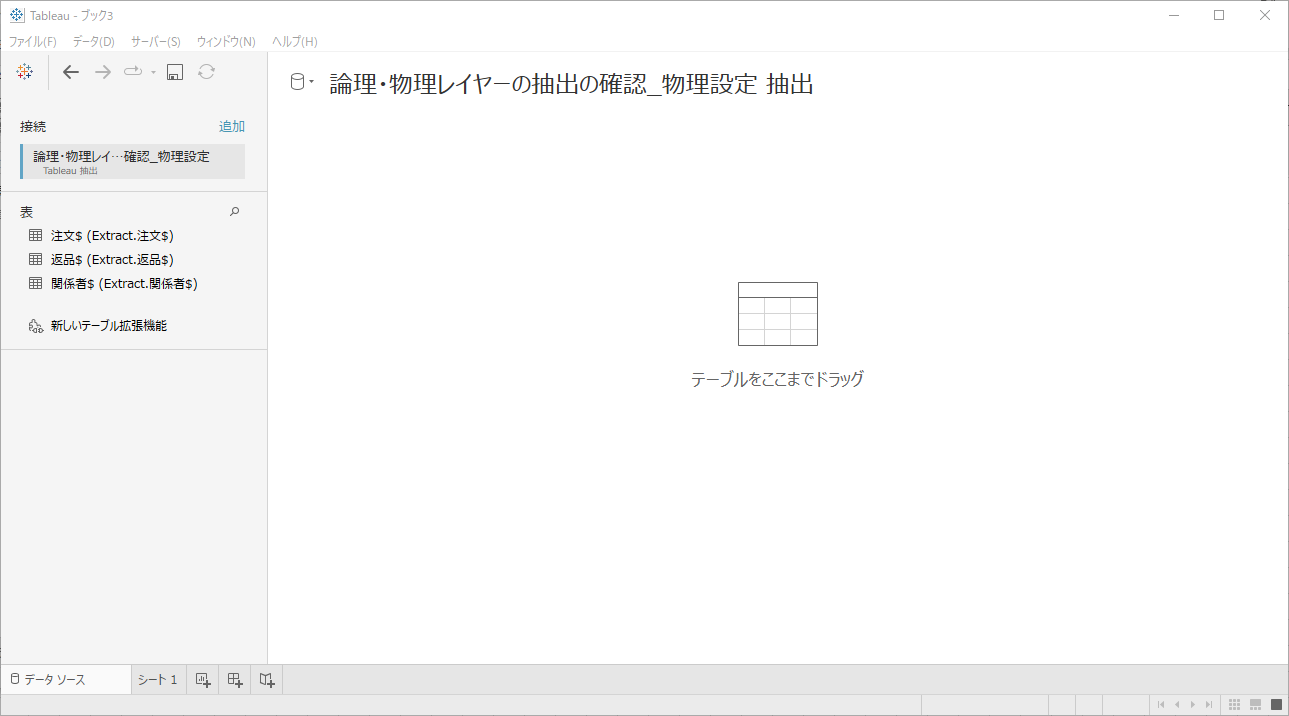Screen dimensions: 1289x716
Task: Click the replay/redo arrow icon
Action: (x=133, y=72)
